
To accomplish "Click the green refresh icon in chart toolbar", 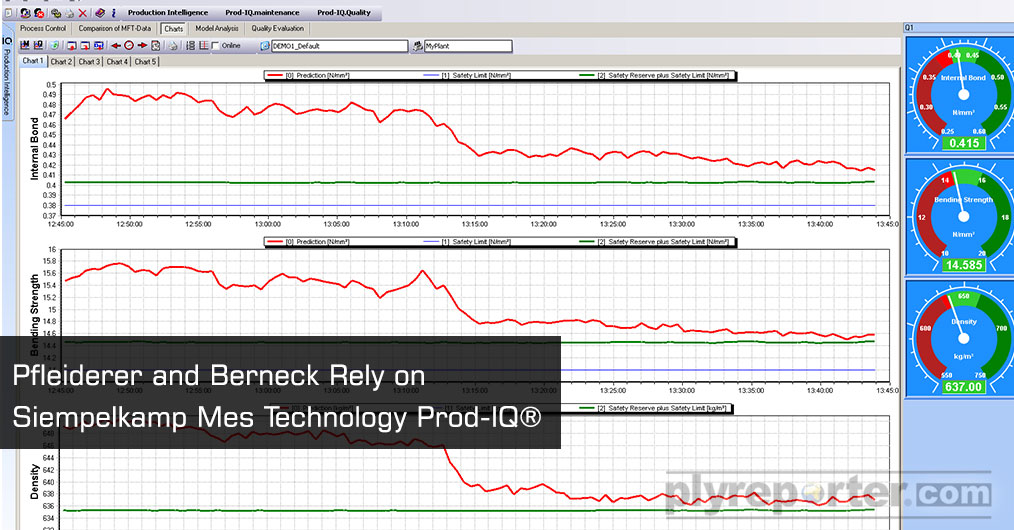I will pos(54,46).
